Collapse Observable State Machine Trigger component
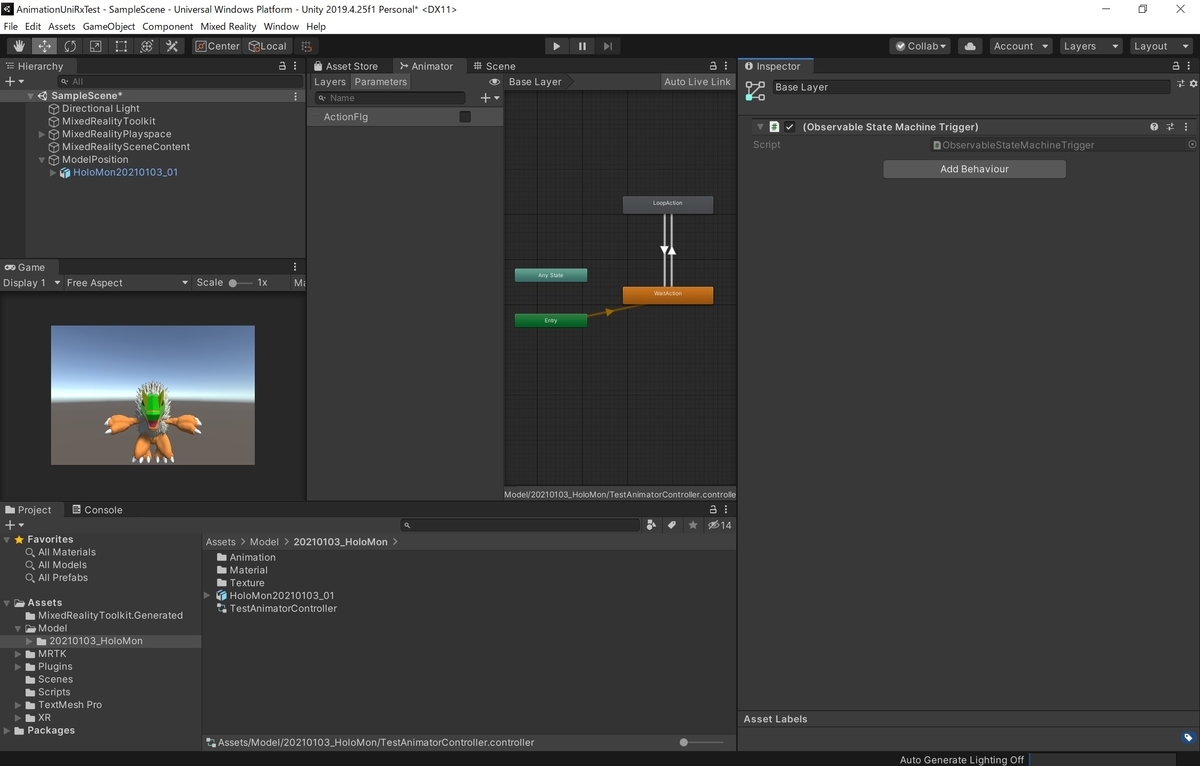1200x766 pixels. [x=760, y=127]
